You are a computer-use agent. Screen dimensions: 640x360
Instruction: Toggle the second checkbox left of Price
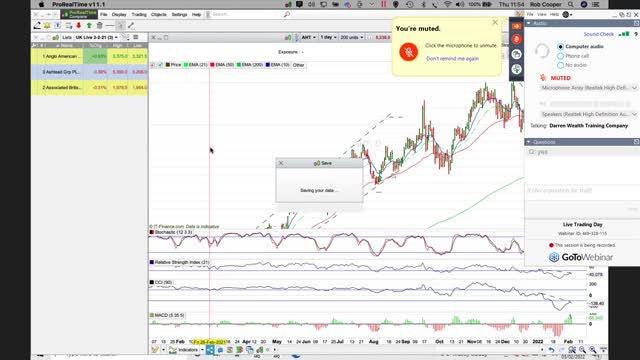coord(160,65)
